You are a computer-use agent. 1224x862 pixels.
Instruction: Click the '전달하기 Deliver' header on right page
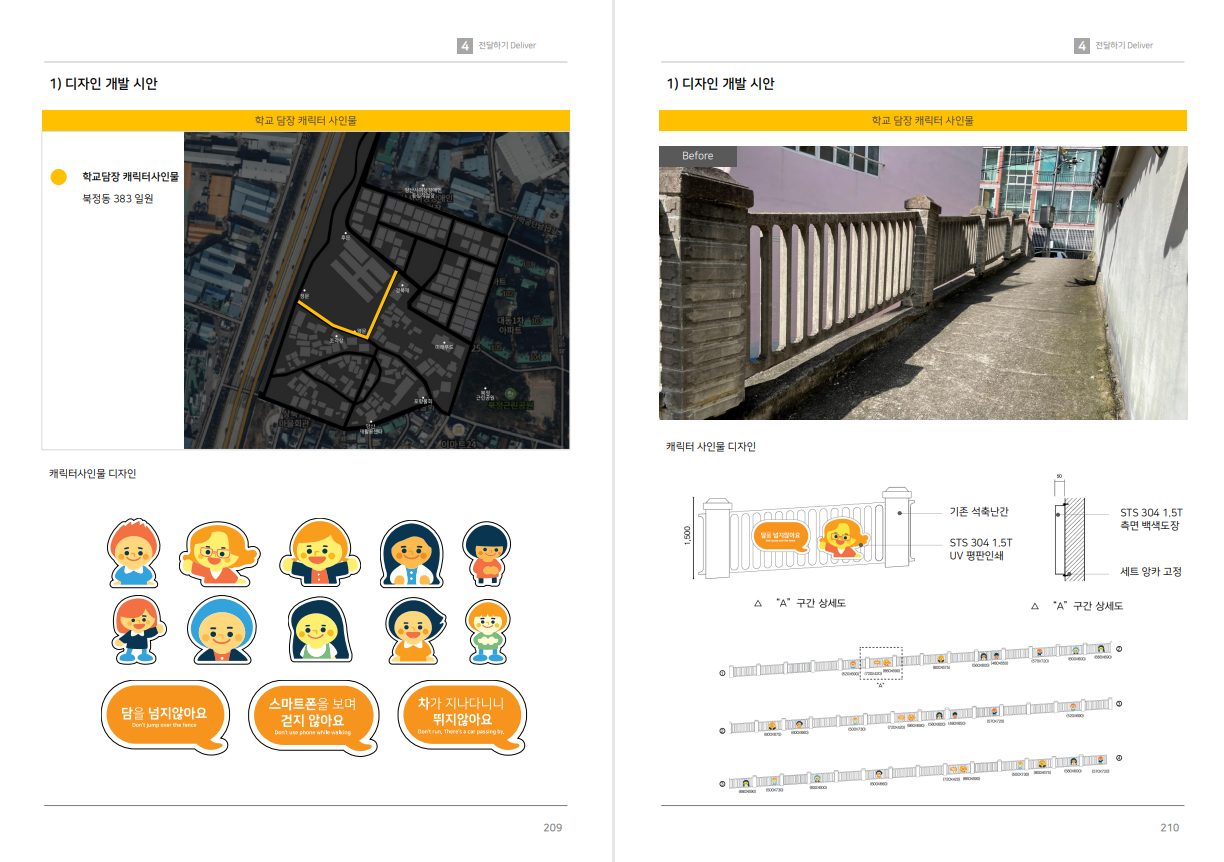tap(1123, 46)
